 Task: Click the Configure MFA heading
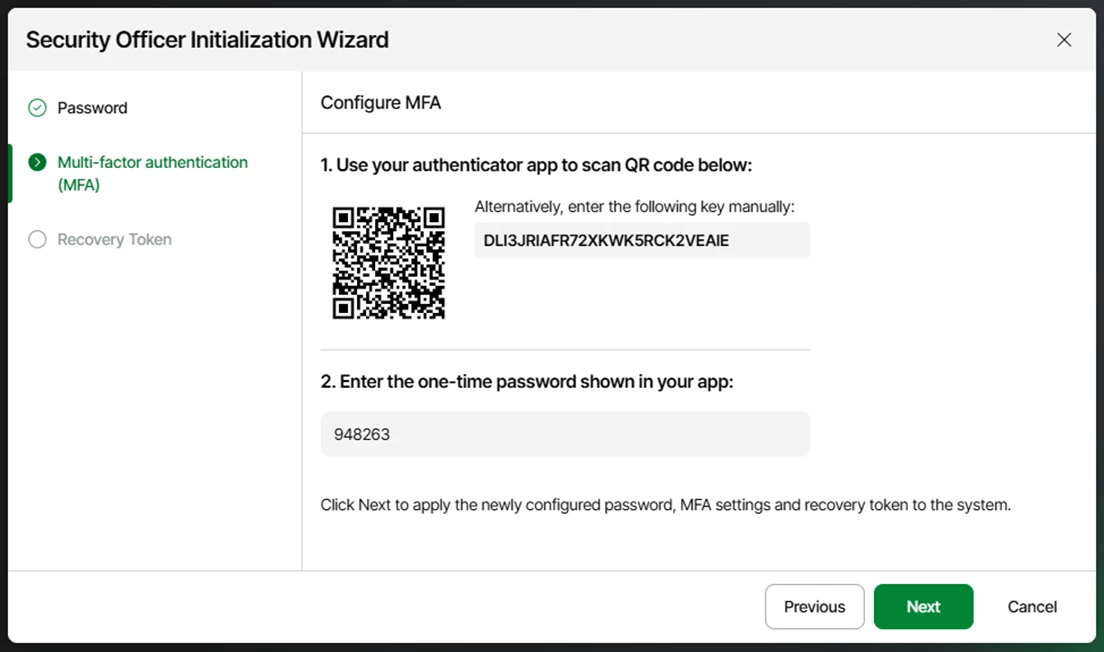(380, 103)
